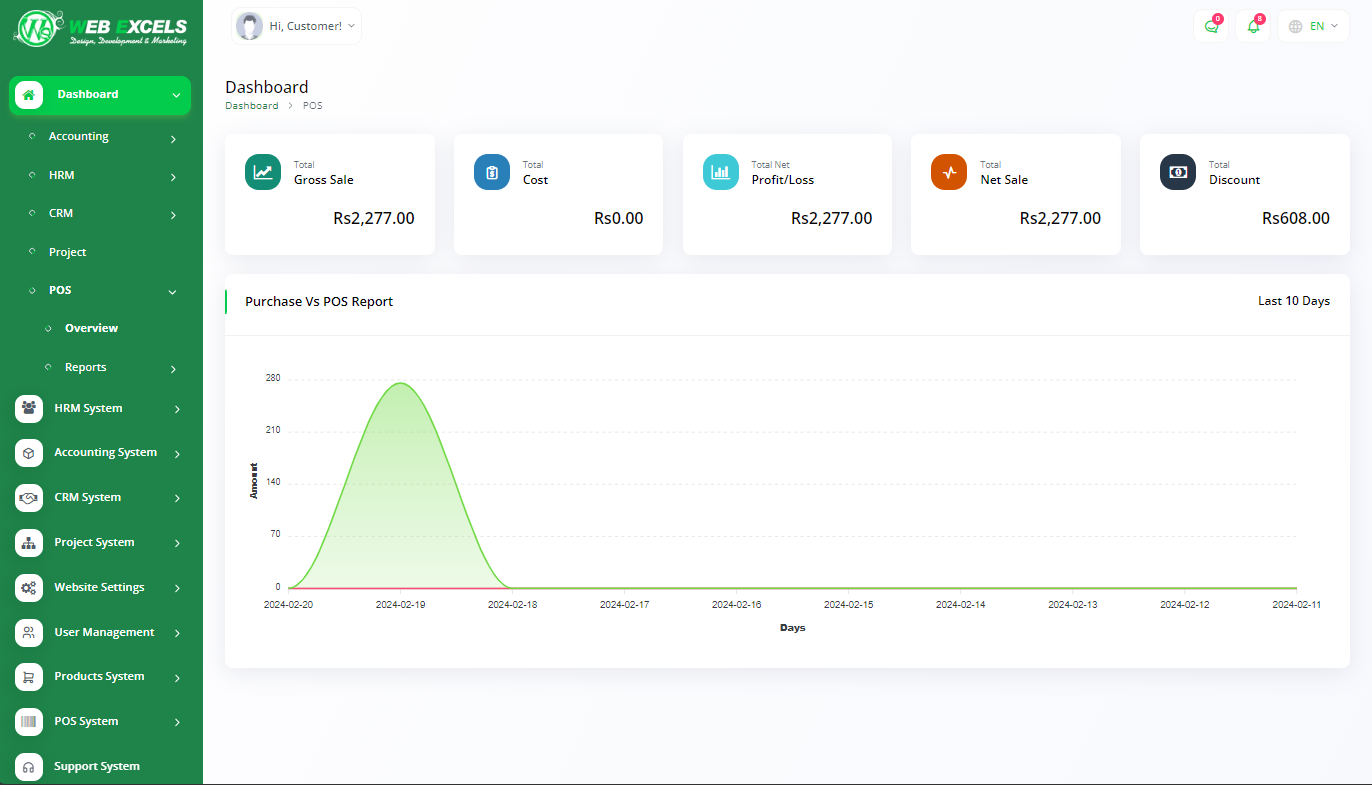Expand the HRM submenu arrow
This screenshot has width=1372, height=785.
173,177
